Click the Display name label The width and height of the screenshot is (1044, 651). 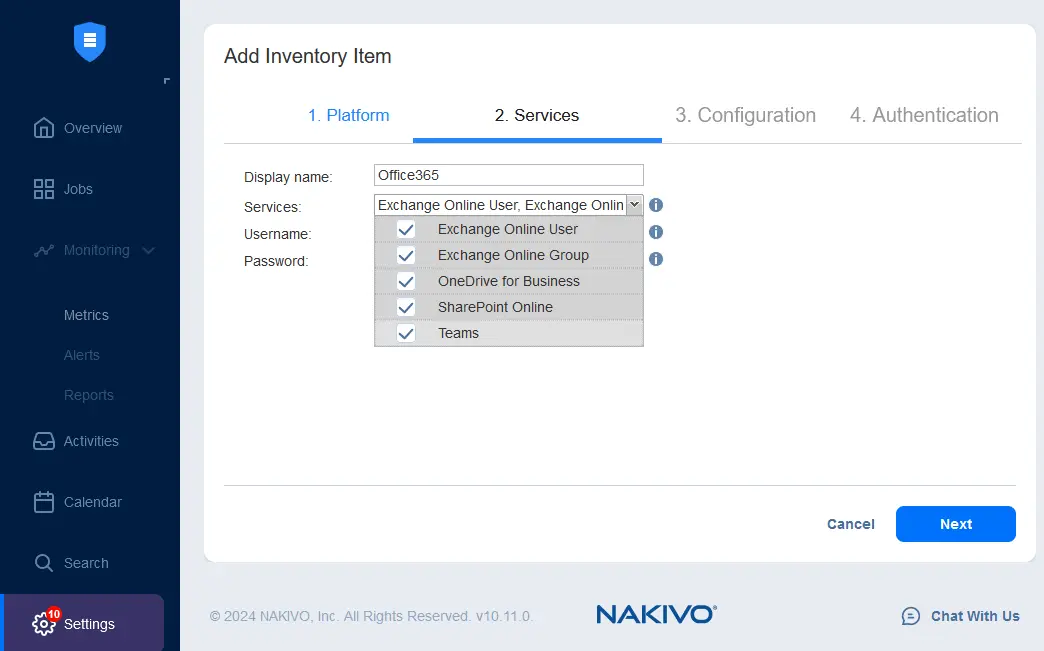[288, 177]
